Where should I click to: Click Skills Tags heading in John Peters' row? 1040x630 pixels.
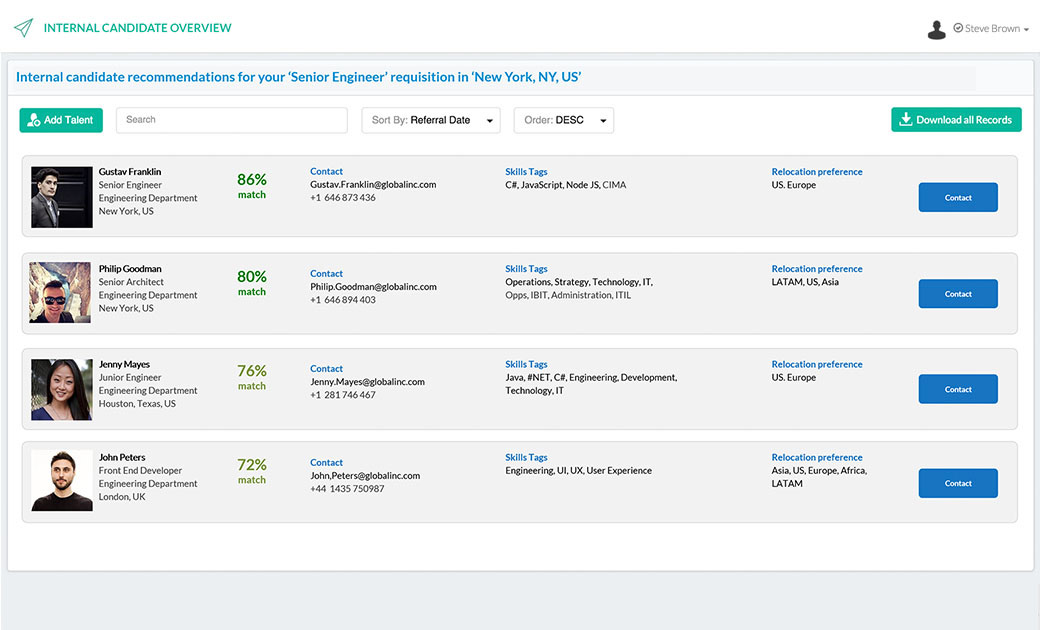pos(526,457)
